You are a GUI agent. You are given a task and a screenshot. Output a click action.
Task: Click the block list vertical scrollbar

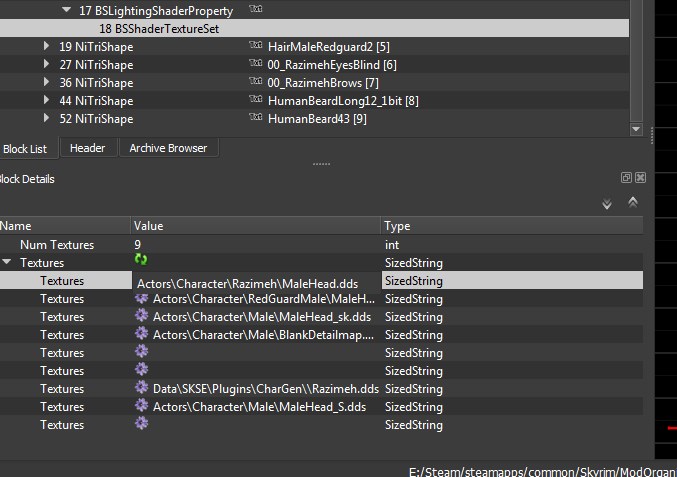tap(636, 60)
